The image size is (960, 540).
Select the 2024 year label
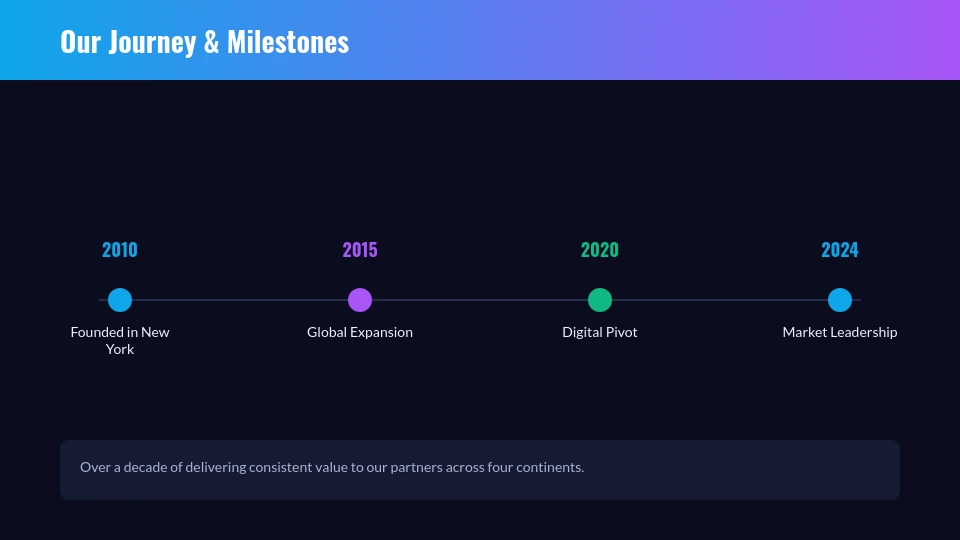[x=840, y=250]
